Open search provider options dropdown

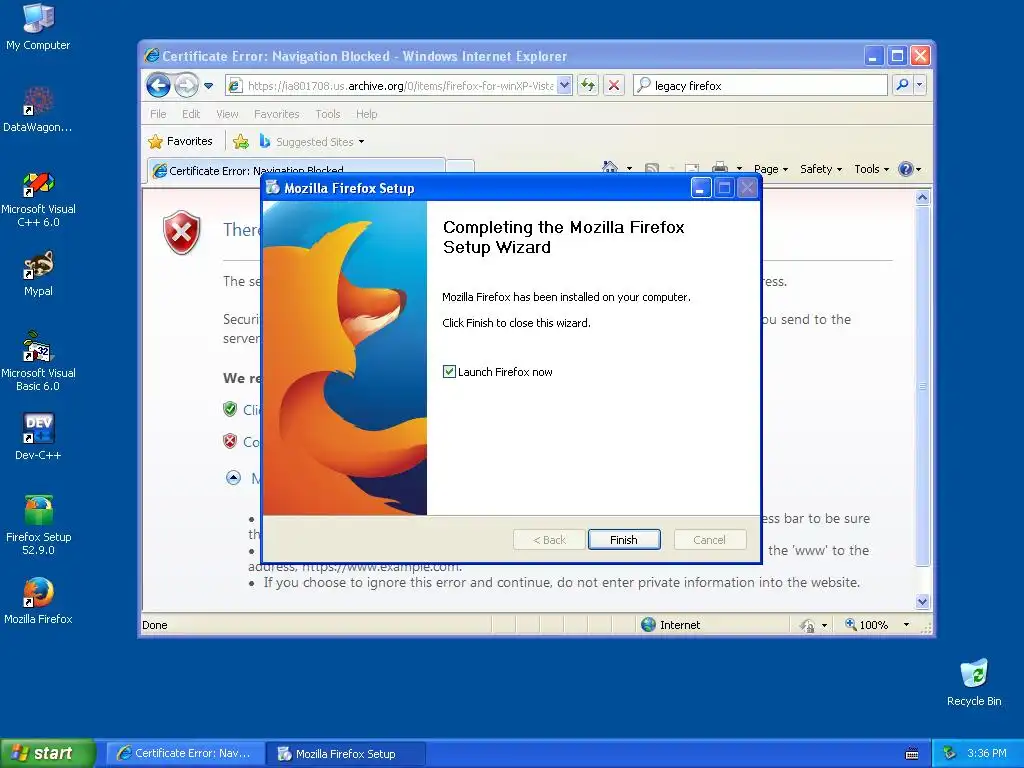point(920,85)
